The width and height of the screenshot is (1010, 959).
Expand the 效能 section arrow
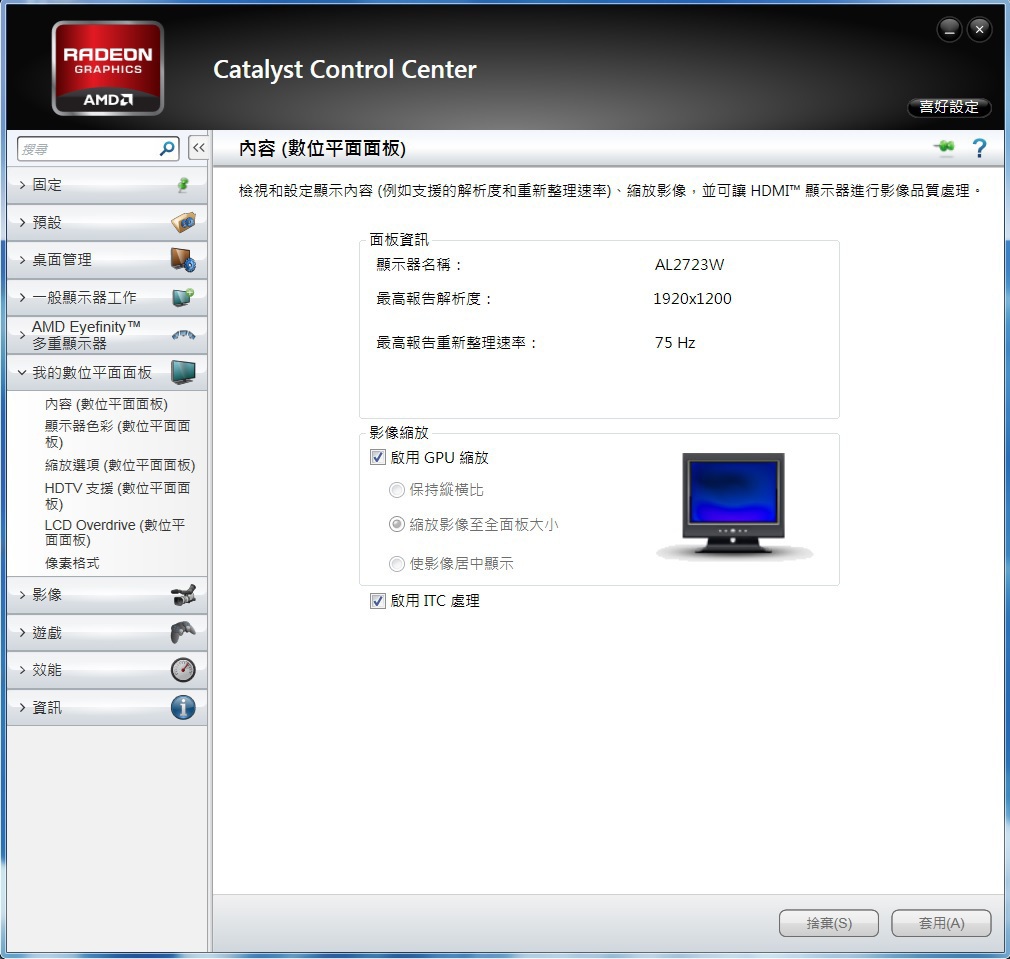coord(23,670)
